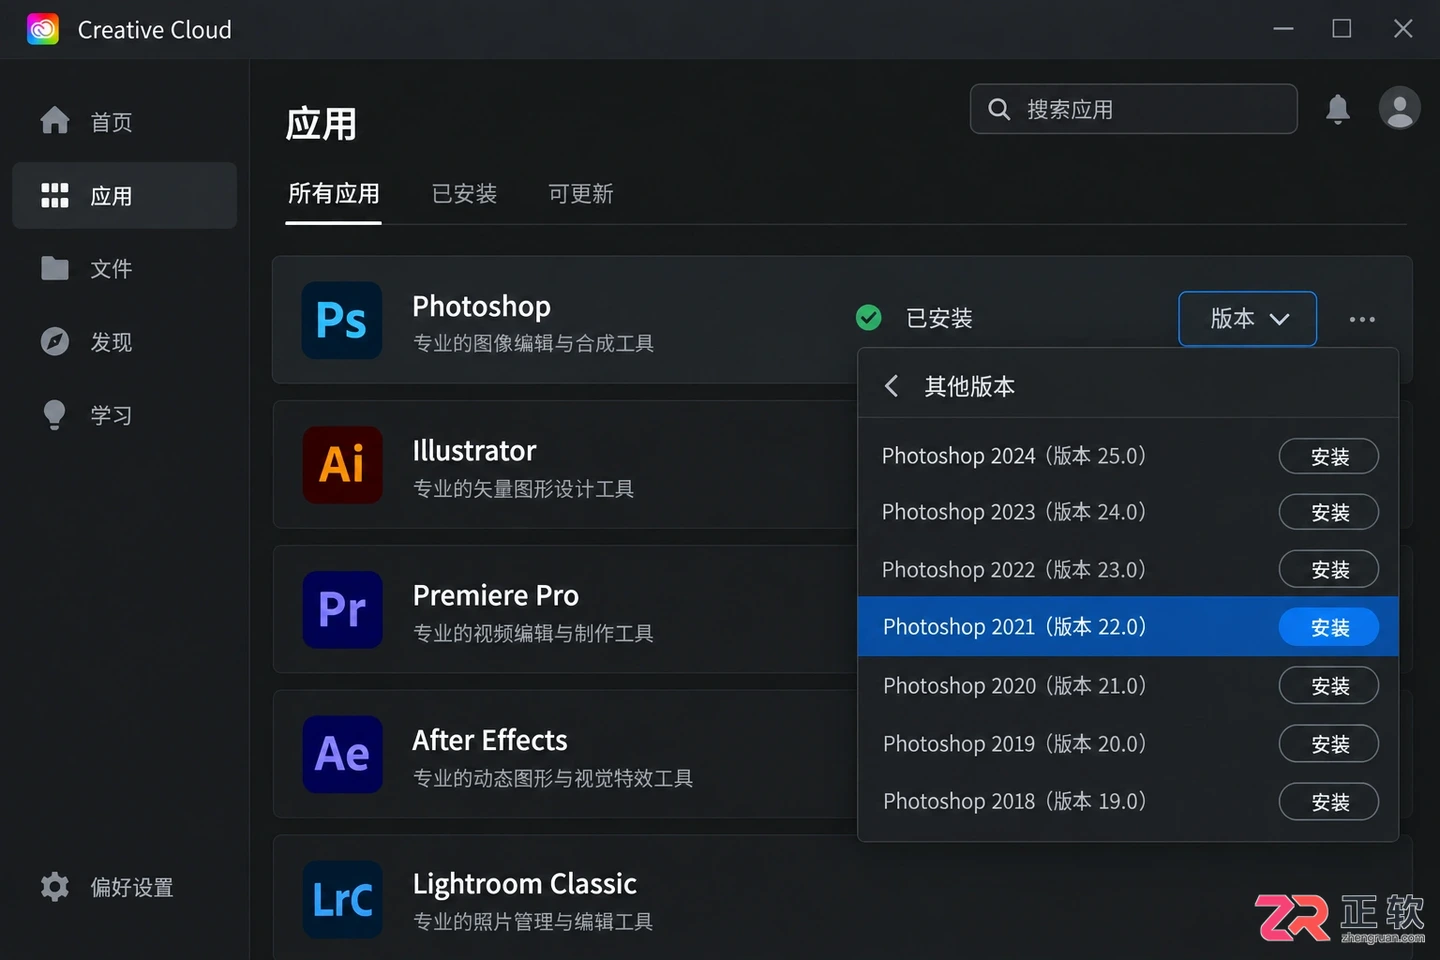Click the After Effects app title

click(490, 740)
